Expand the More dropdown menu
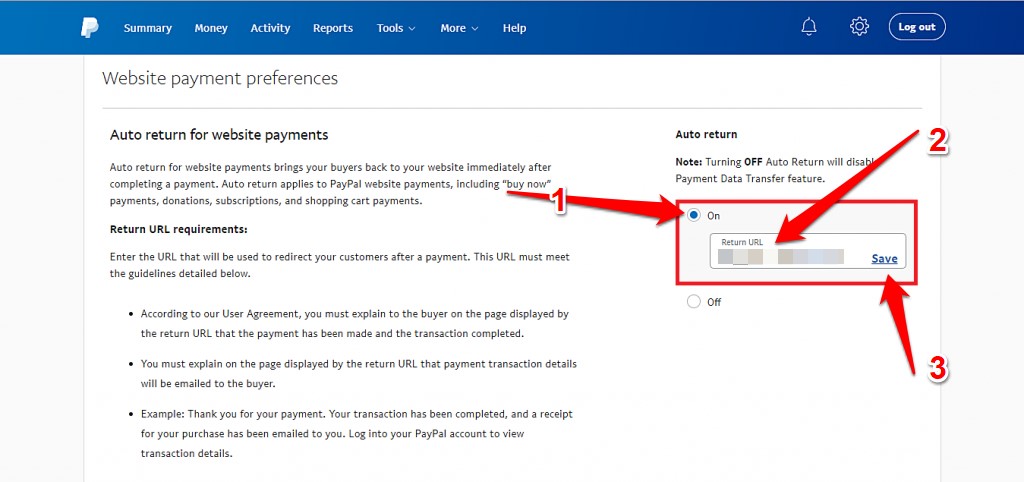 coord(459,28)
